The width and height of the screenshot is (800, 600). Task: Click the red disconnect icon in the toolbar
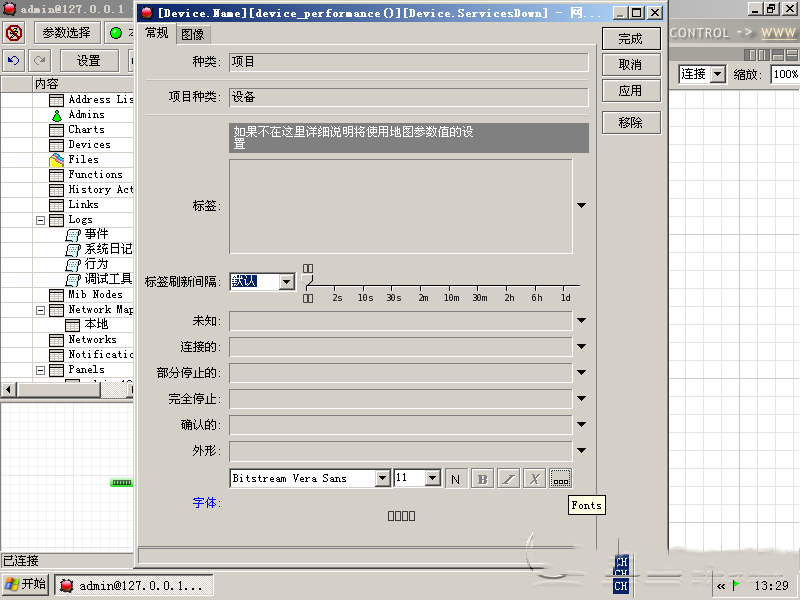13,32
